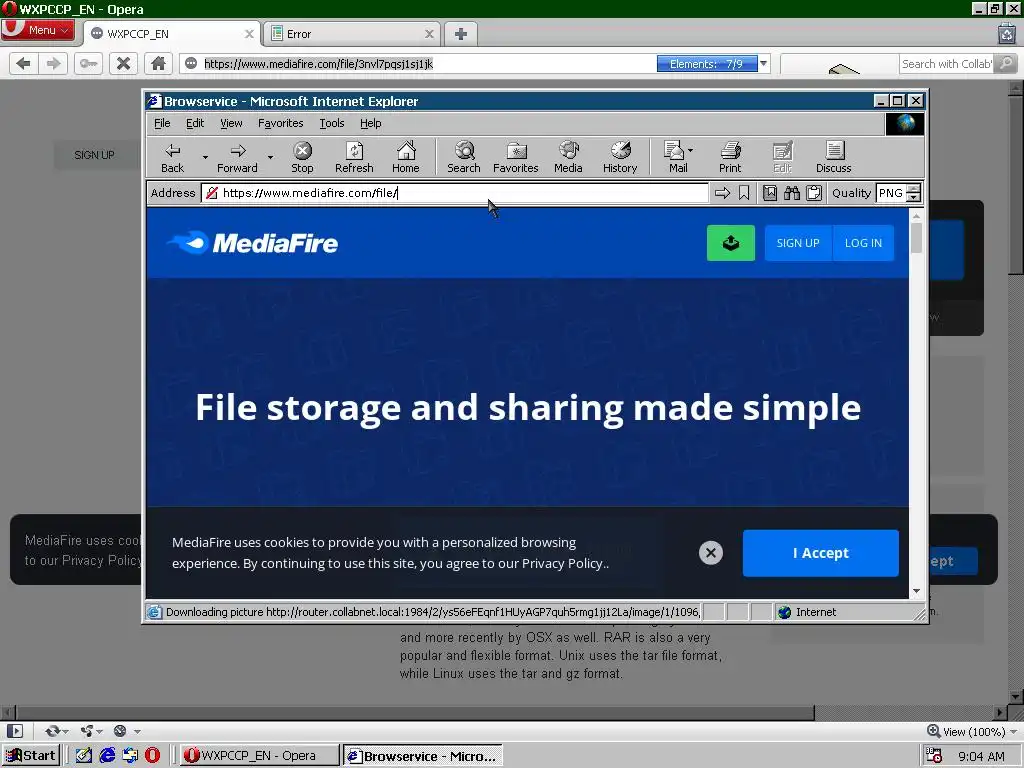This screenshot has height=768, width=1024.
Task: Switch to the WXPCCP_EN tab in Opera
Action: 171,34
